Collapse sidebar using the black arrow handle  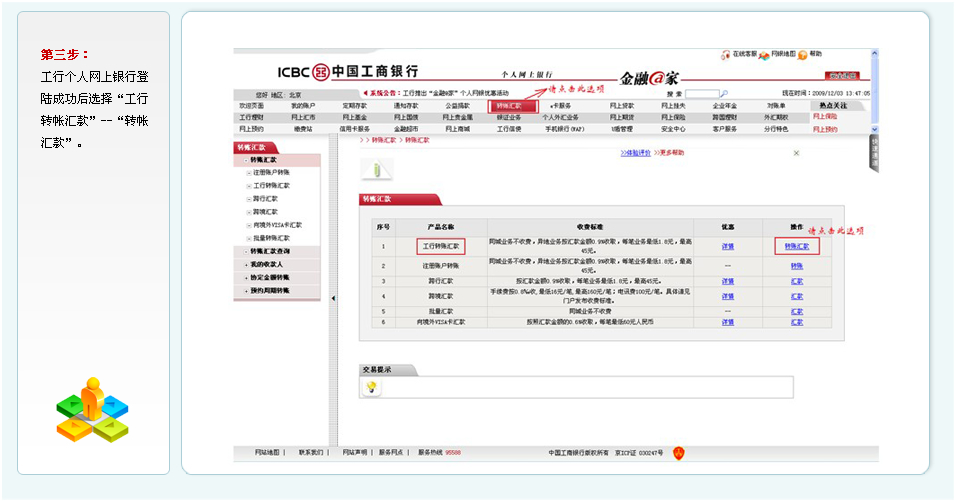tap(333, 298)
